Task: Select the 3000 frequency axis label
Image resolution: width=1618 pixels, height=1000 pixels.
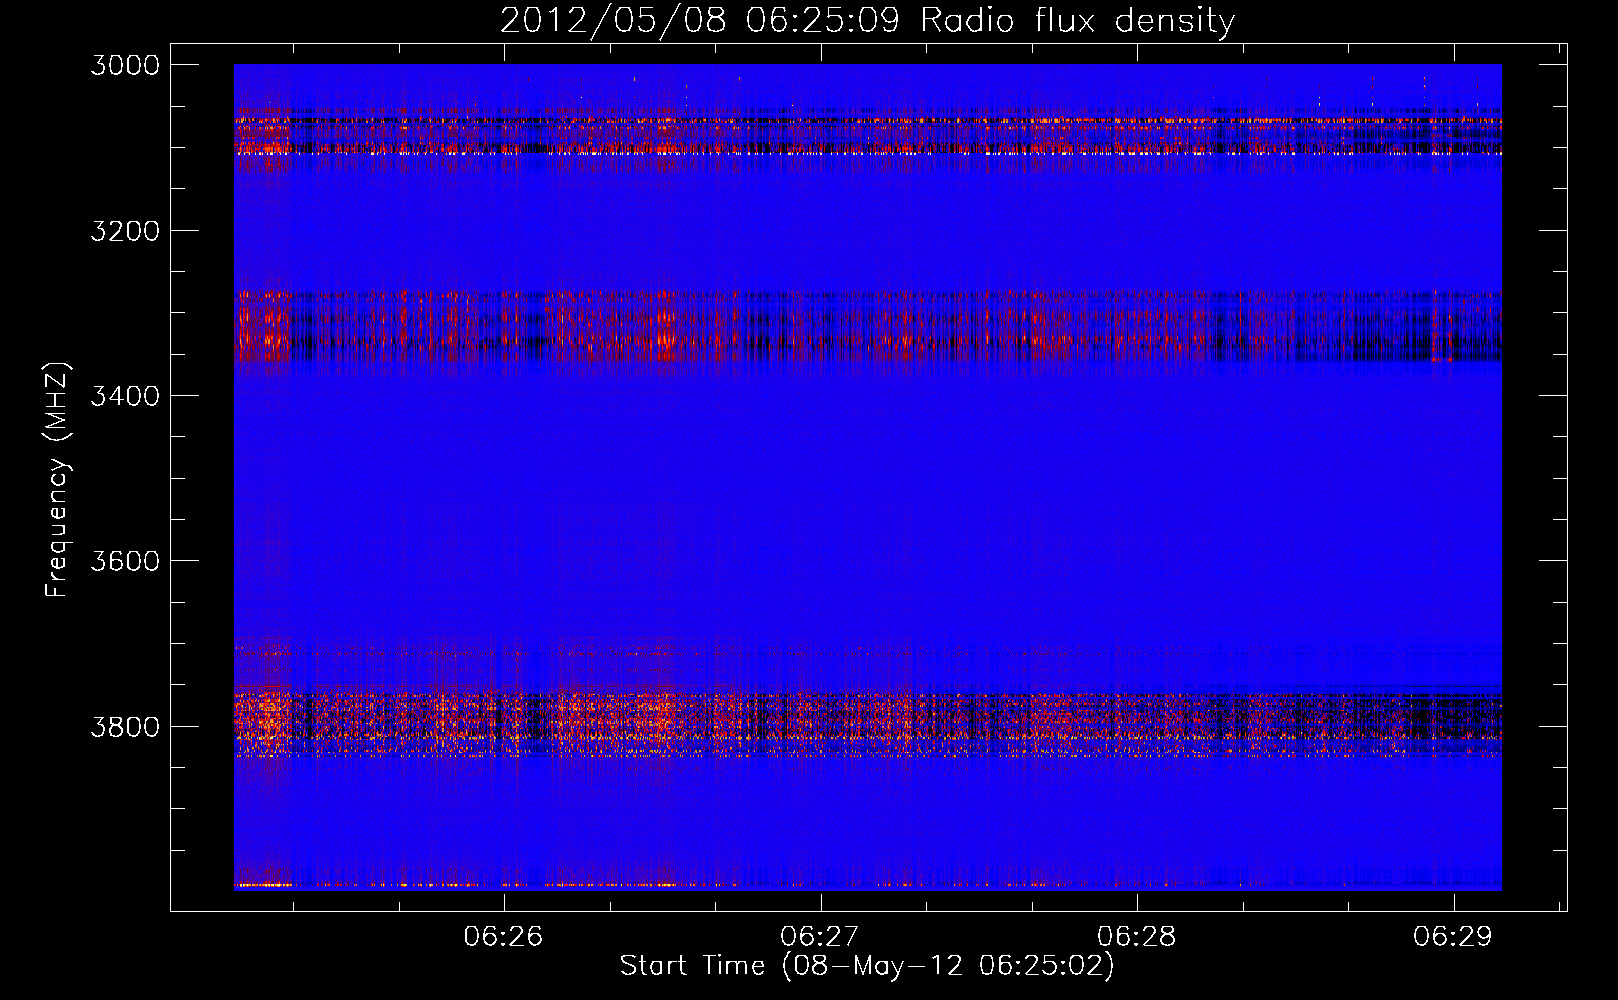Action: click(125, 65)
